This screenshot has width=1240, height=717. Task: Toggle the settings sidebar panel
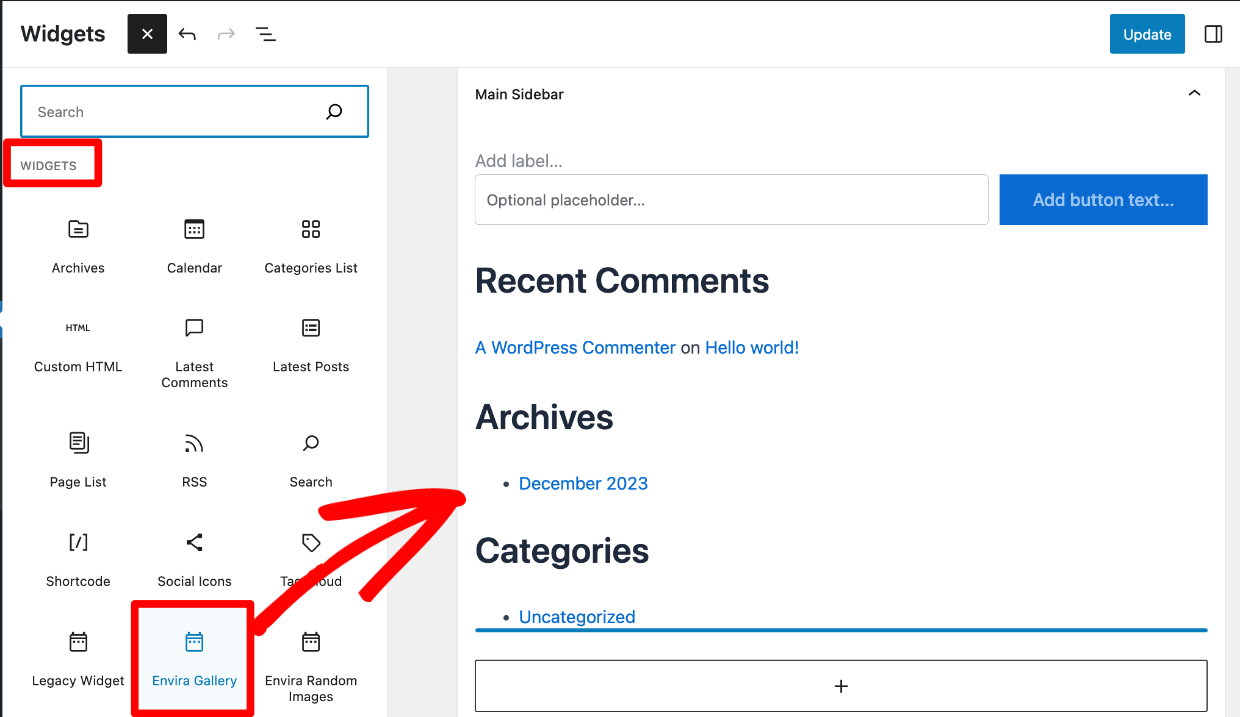point(1213,34)
